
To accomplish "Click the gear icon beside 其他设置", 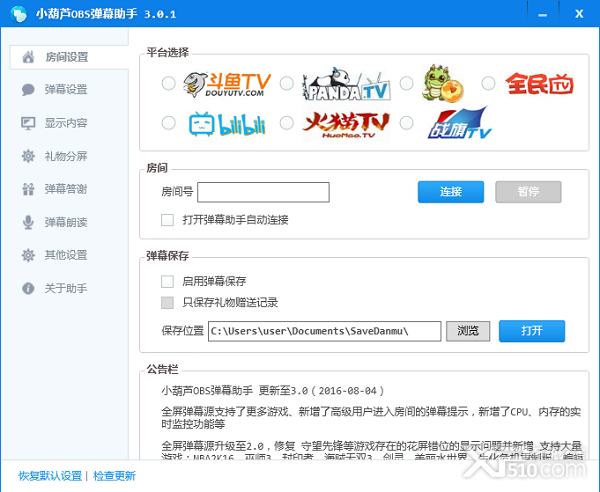I will (x=28, y=255).
